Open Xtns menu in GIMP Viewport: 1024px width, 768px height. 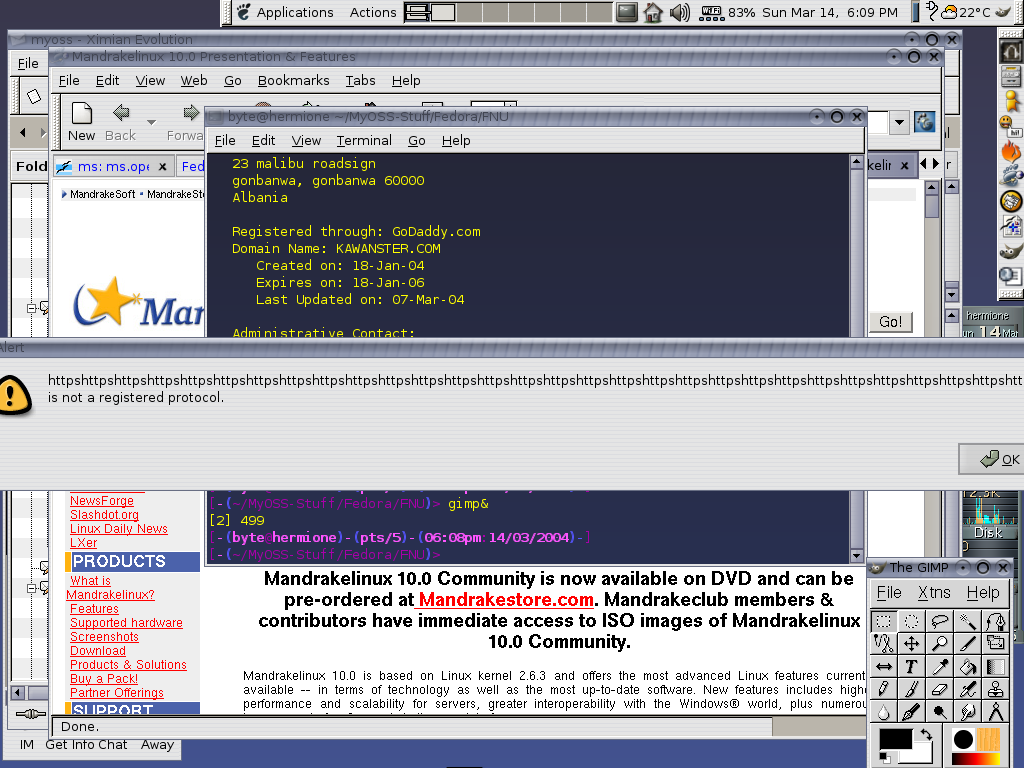pos(934,592)
